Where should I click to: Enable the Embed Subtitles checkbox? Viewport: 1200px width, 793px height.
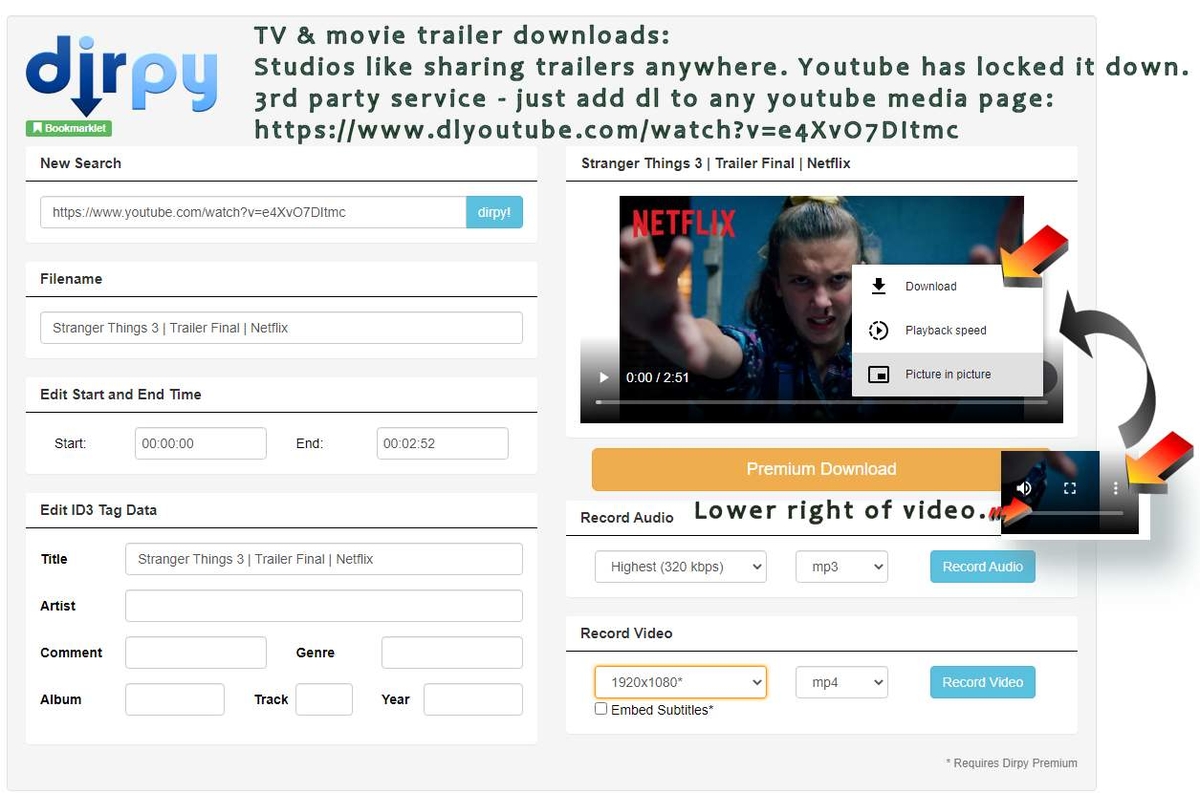[601, 709]
